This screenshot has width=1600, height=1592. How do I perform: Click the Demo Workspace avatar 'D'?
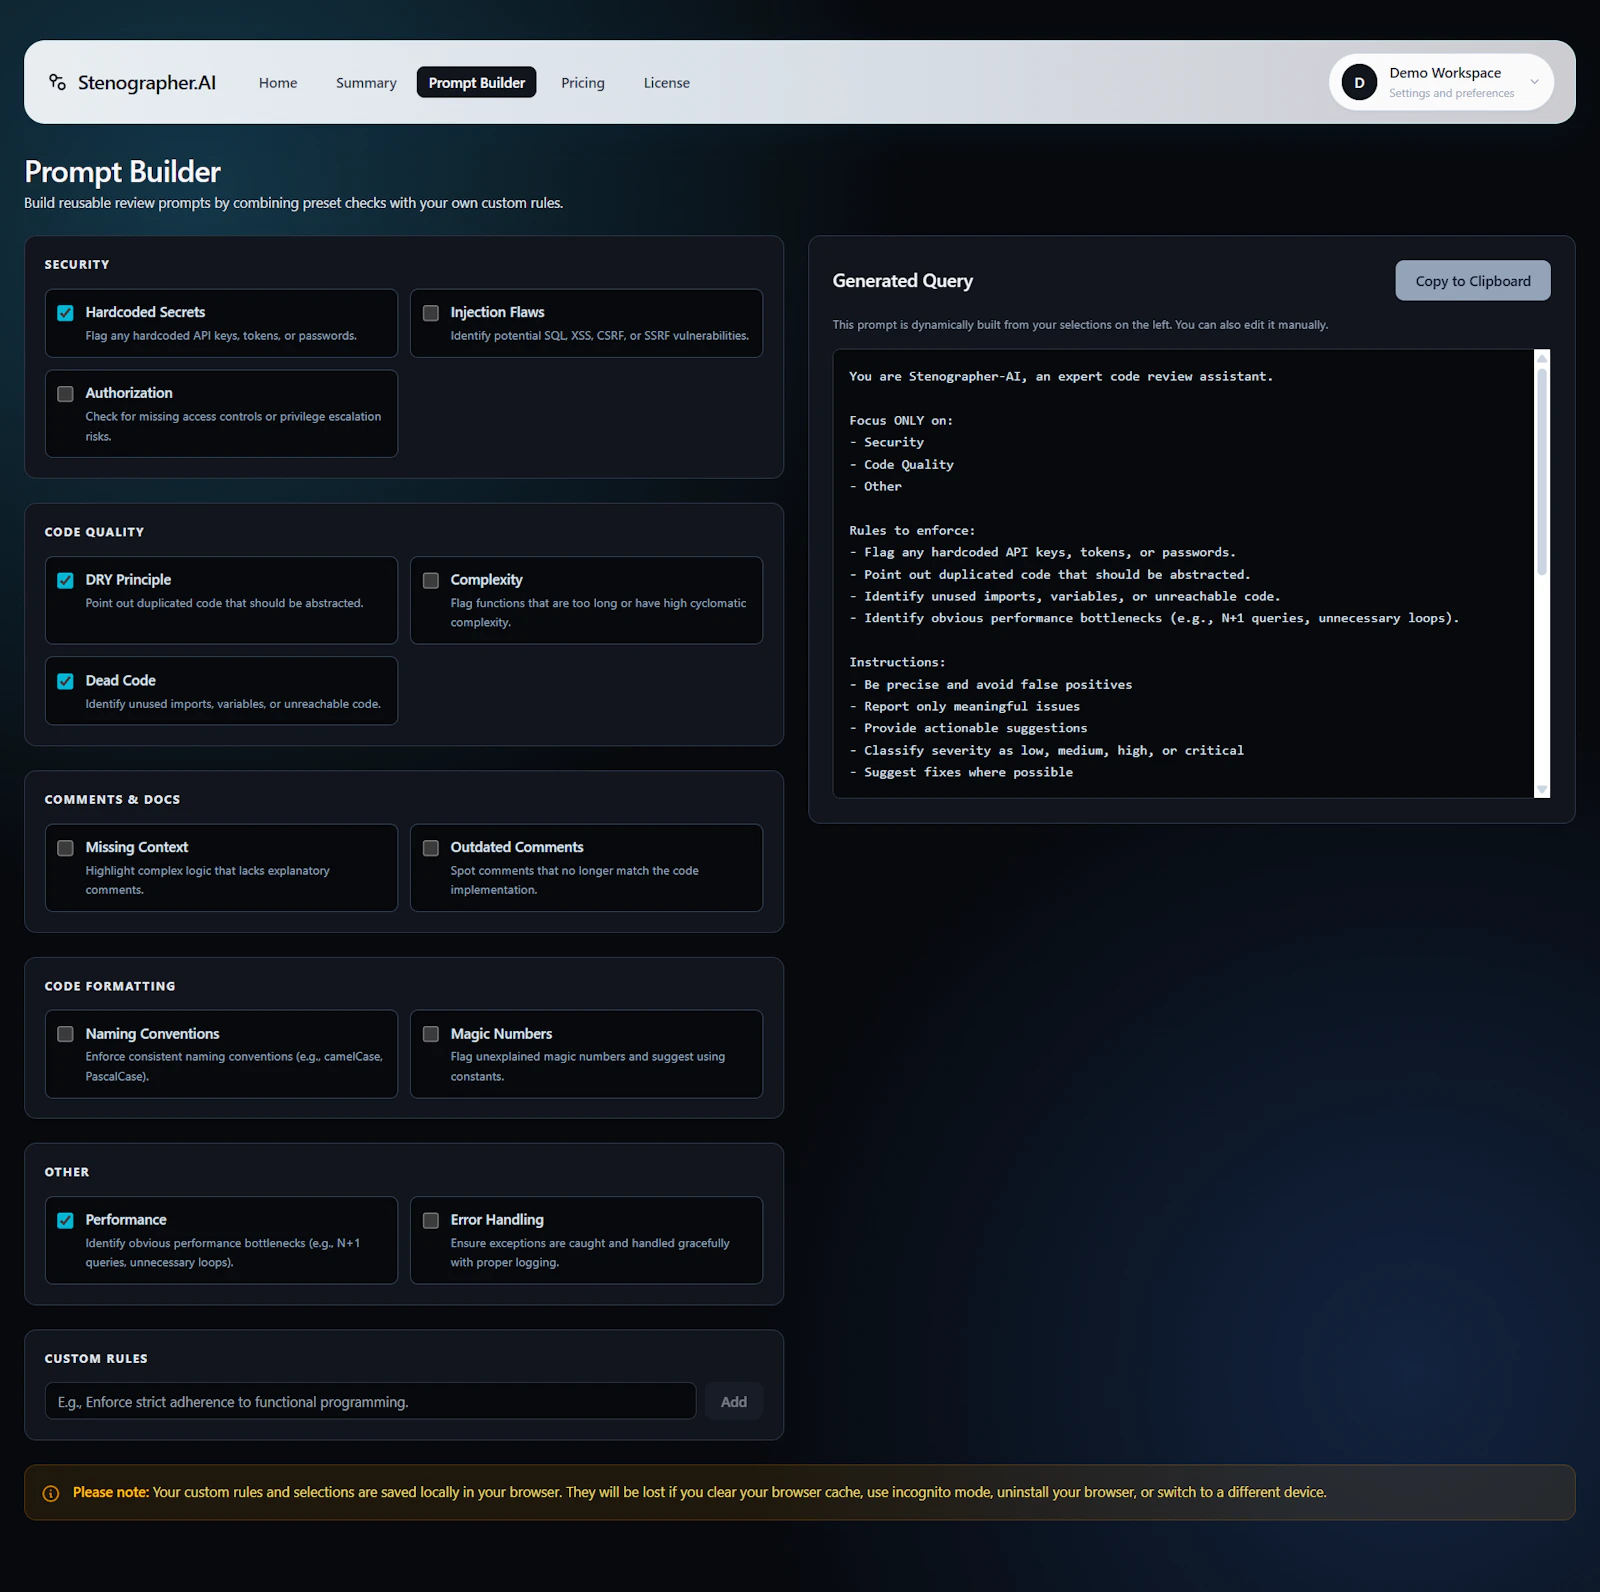(1359, 82)
